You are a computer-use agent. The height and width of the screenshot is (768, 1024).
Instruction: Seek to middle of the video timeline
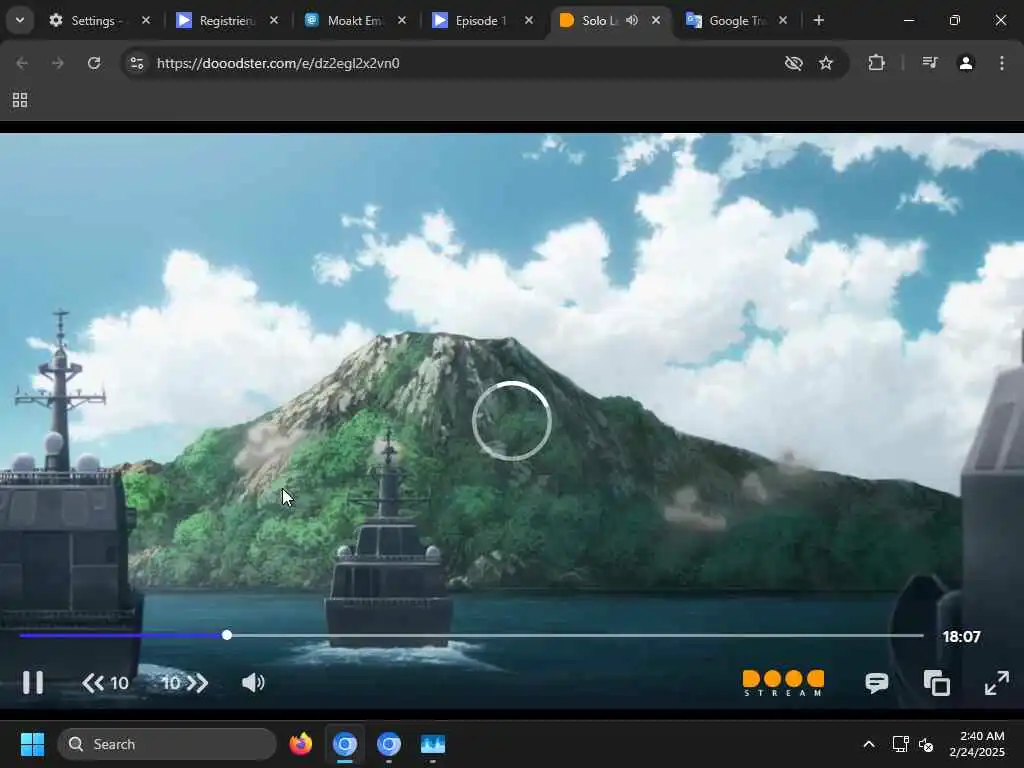[472, 635]
